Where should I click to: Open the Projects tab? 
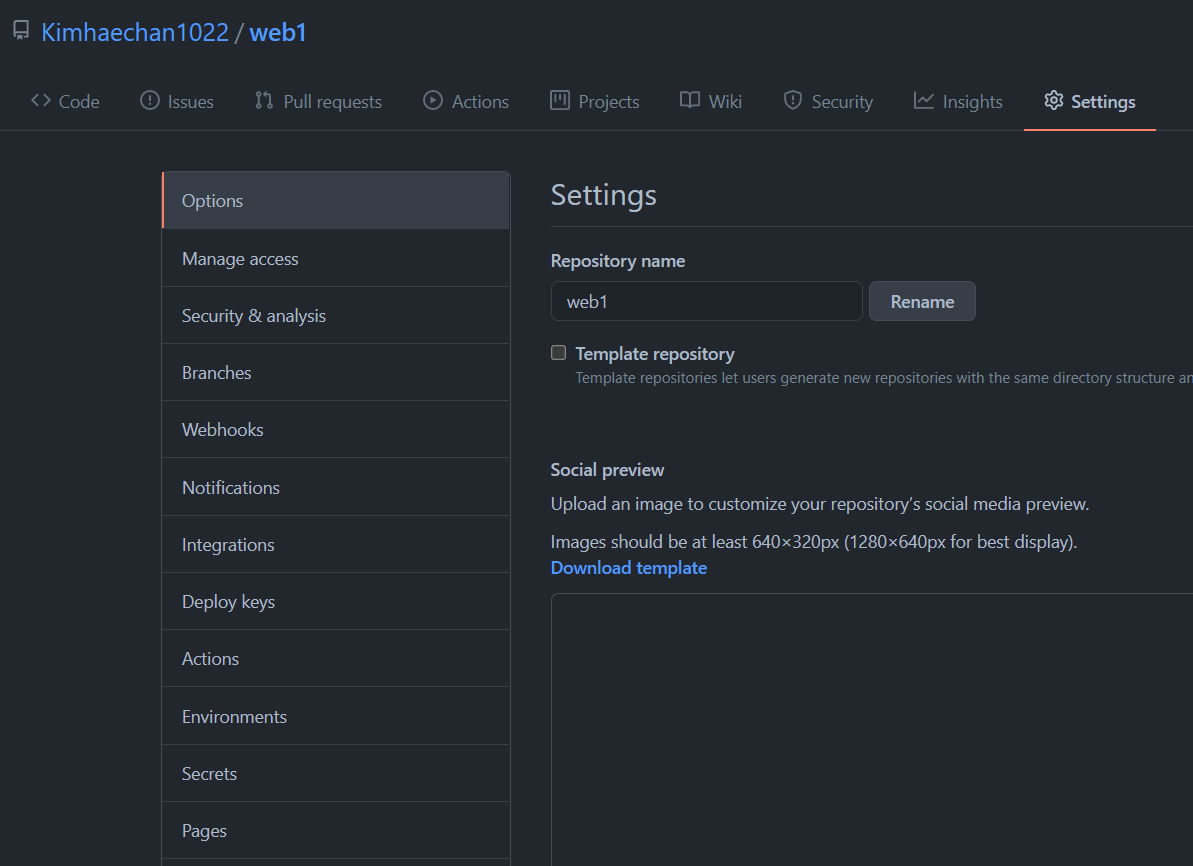tap(595, 101)
